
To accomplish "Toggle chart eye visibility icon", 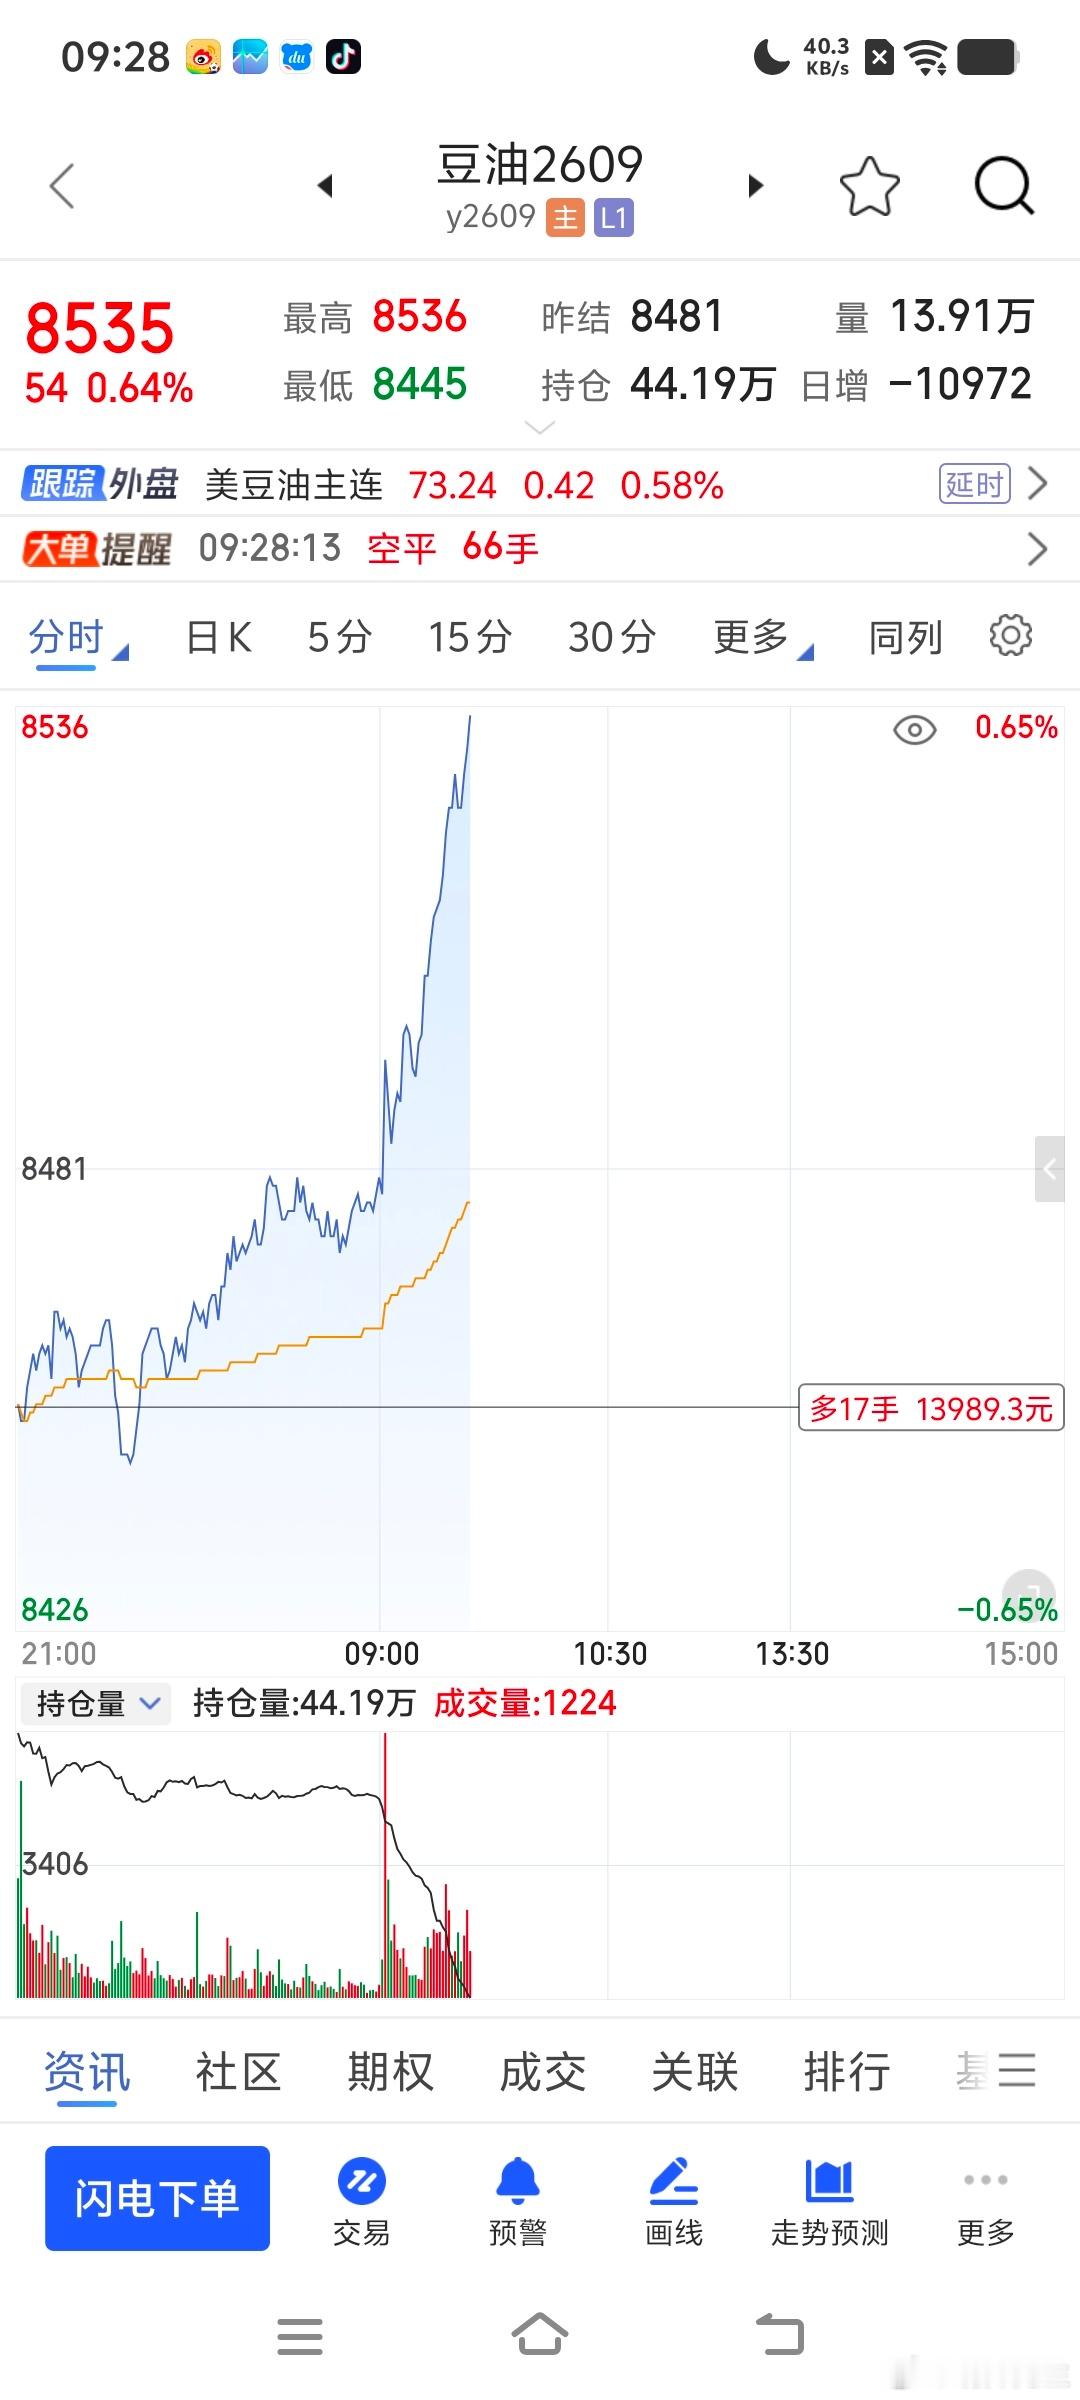I will coord(914,730).
